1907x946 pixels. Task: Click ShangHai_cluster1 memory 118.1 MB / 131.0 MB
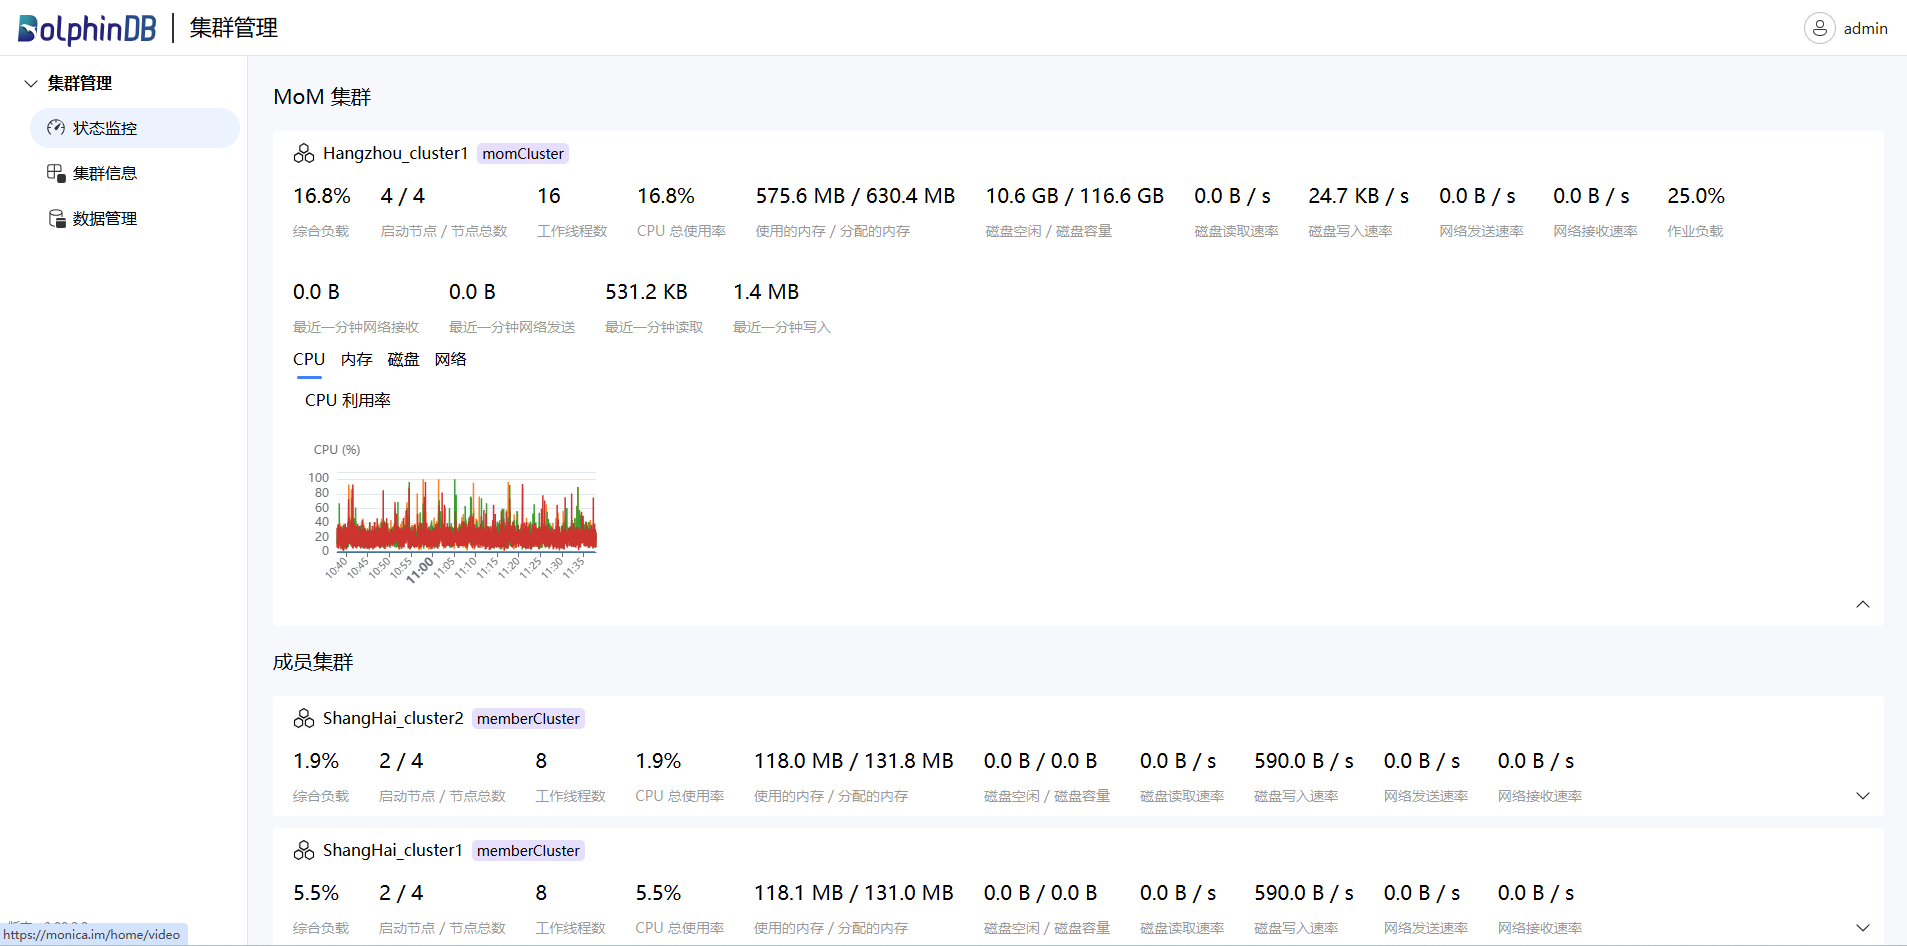854,893
